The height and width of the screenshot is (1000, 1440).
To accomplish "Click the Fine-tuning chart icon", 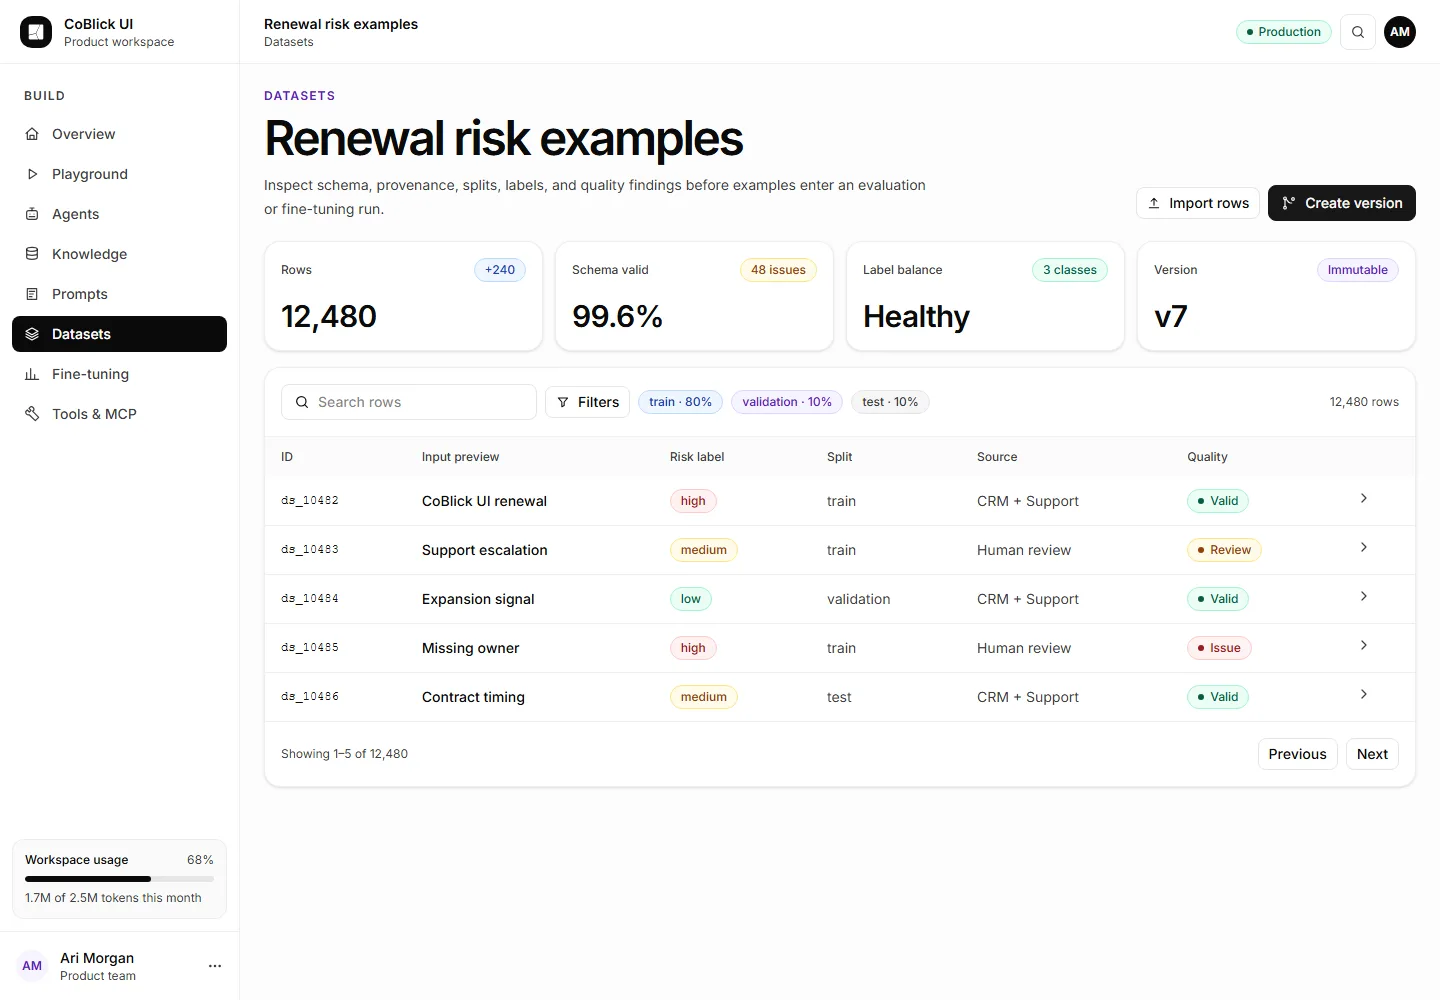I will click(32, 374).
